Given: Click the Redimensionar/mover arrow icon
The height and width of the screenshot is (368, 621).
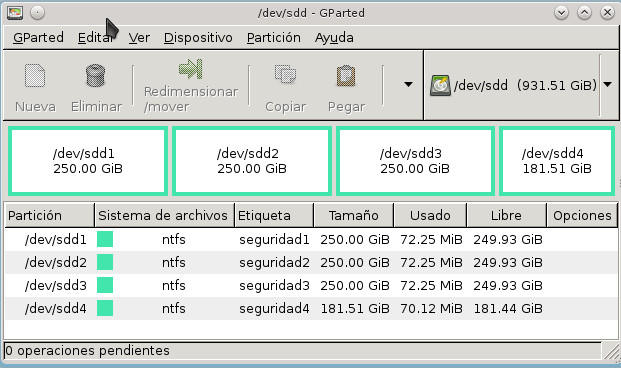Looking at the screenshot, I should 190,69.
